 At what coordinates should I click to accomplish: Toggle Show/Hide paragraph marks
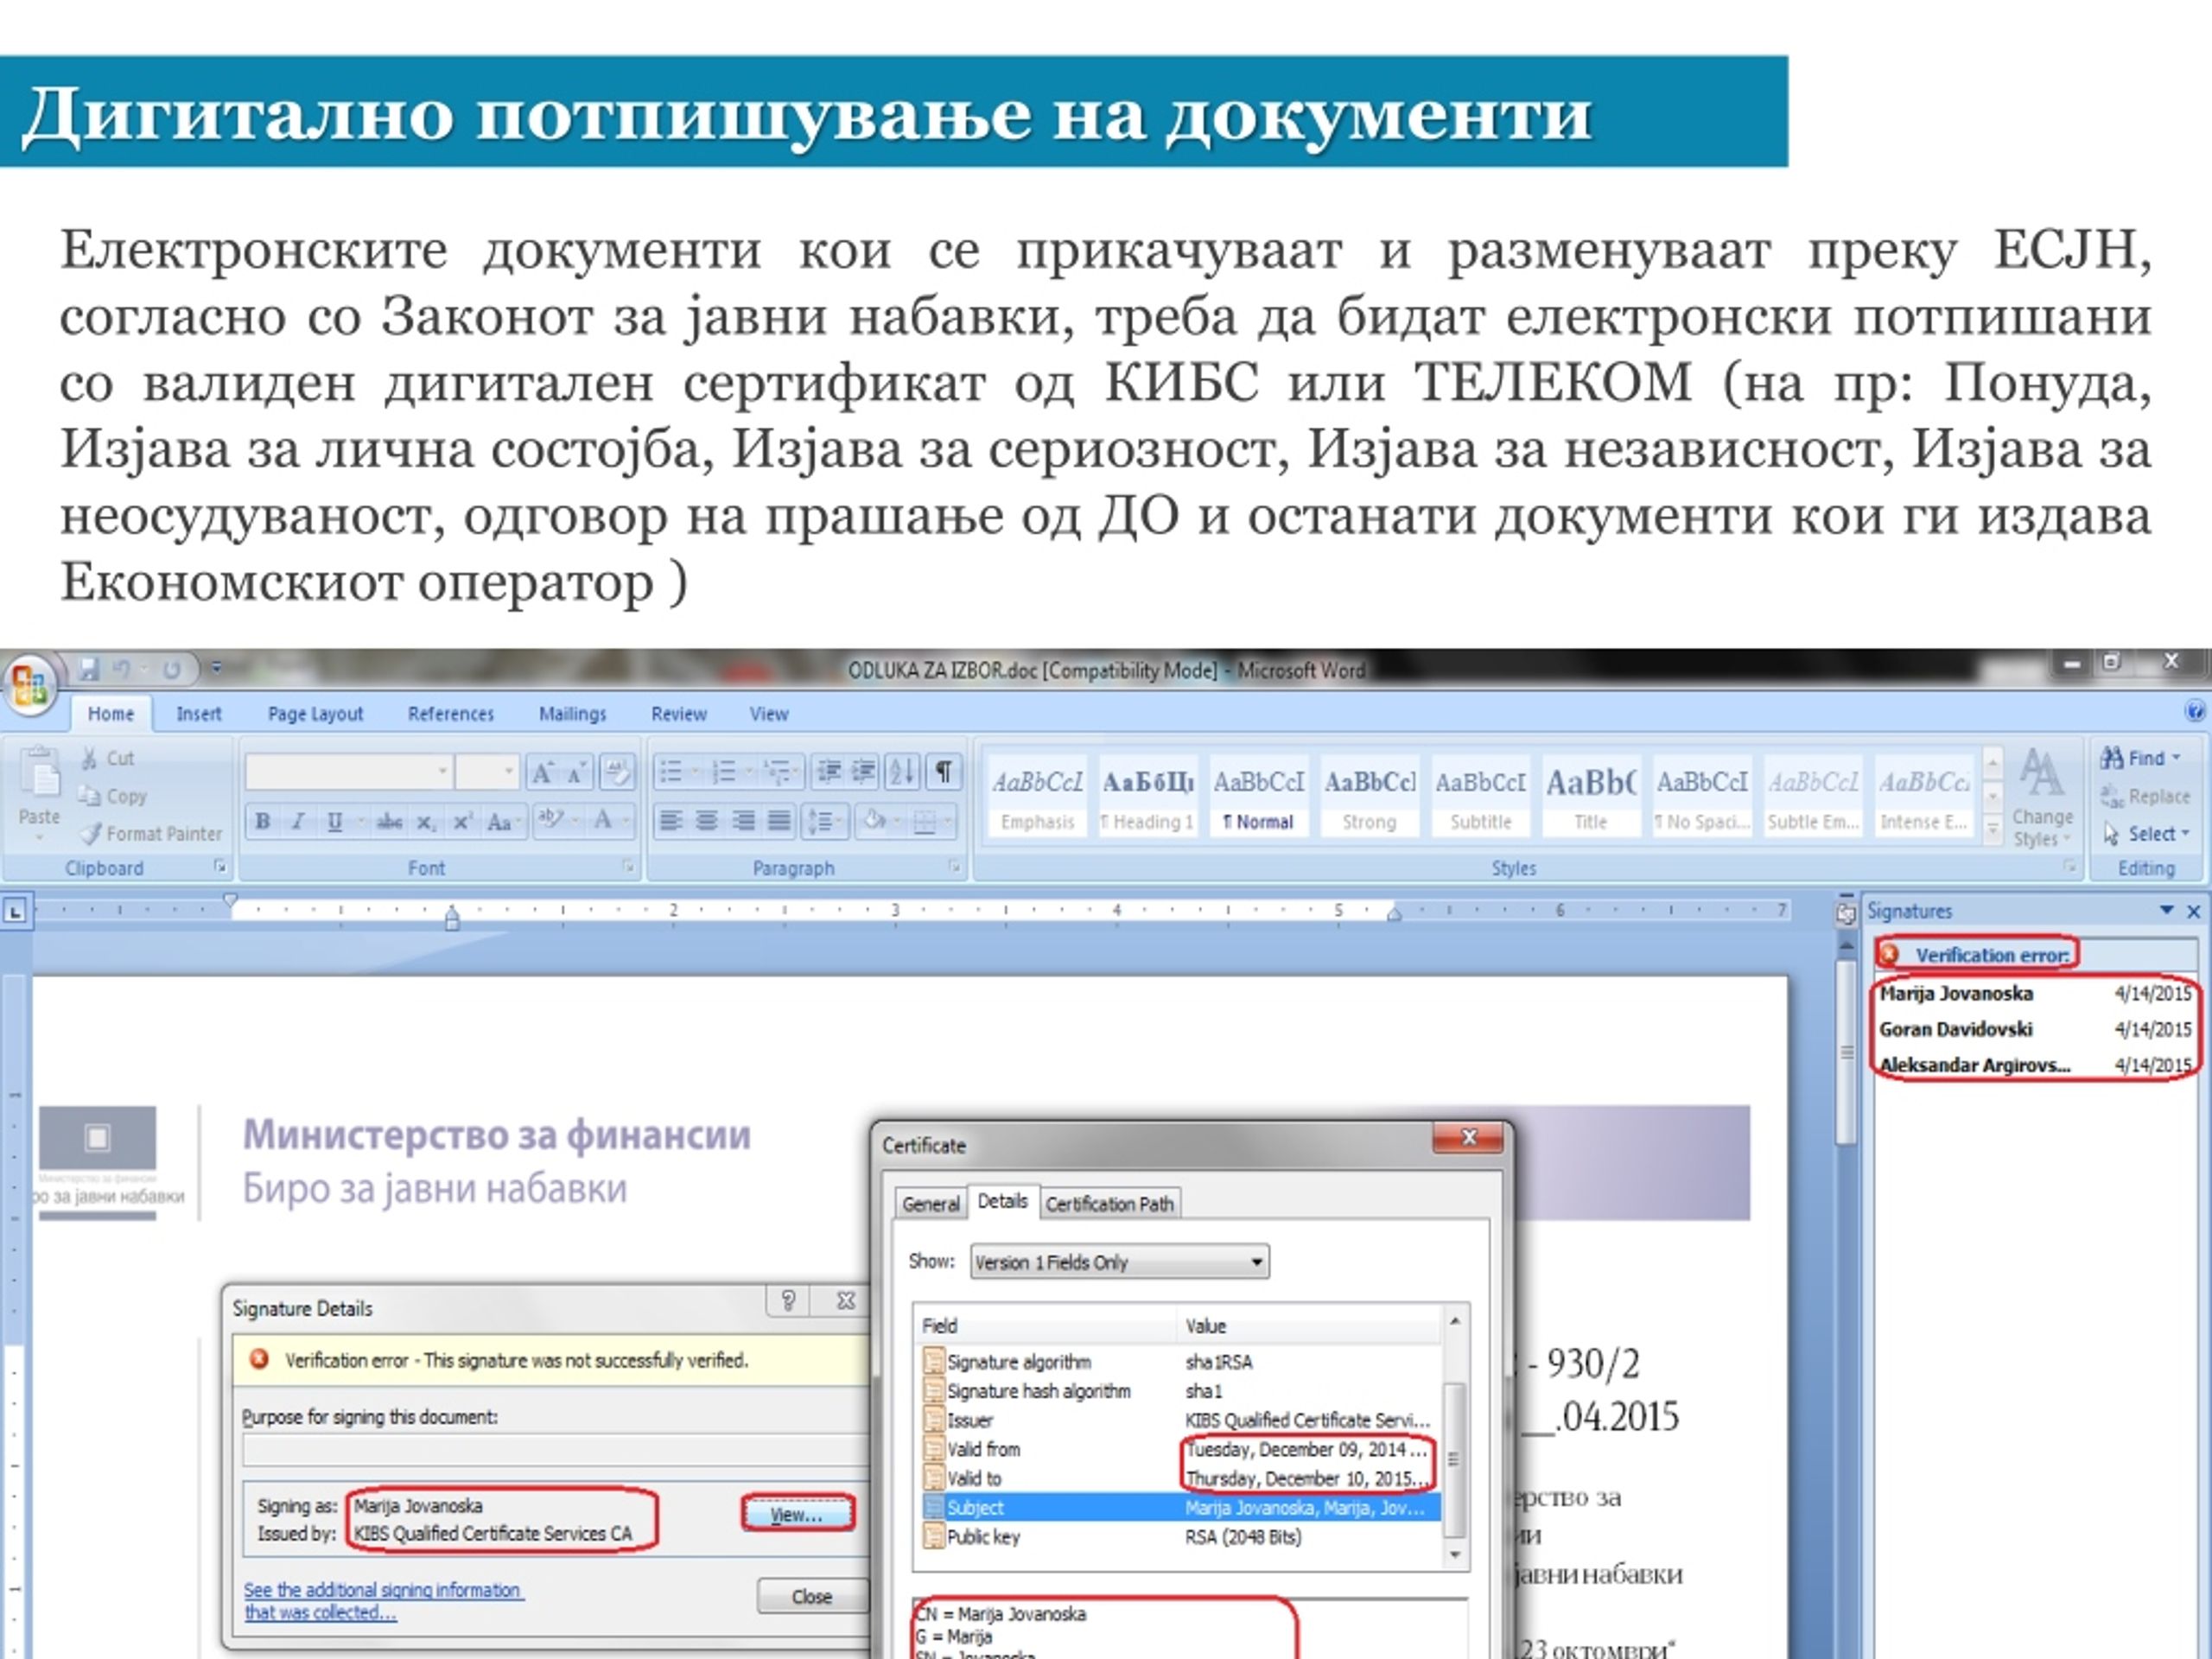(x=943, y=771)
